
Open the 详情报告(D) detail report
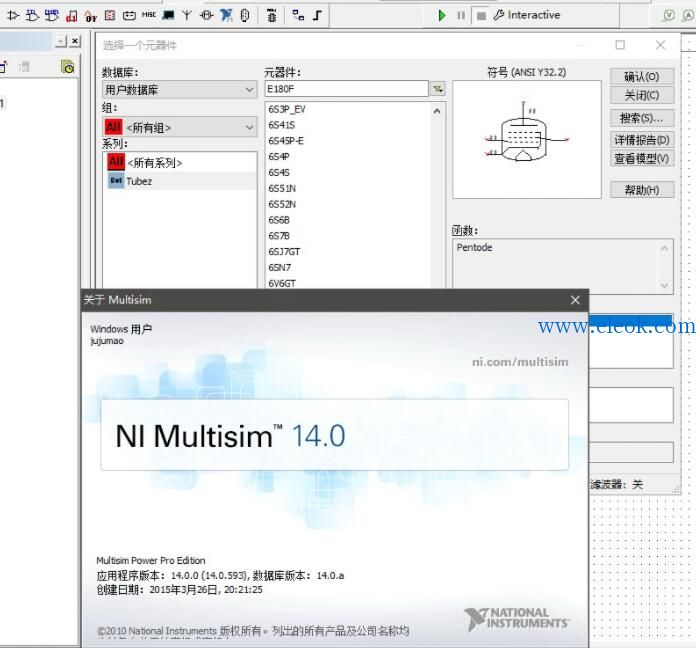(642, 140)
